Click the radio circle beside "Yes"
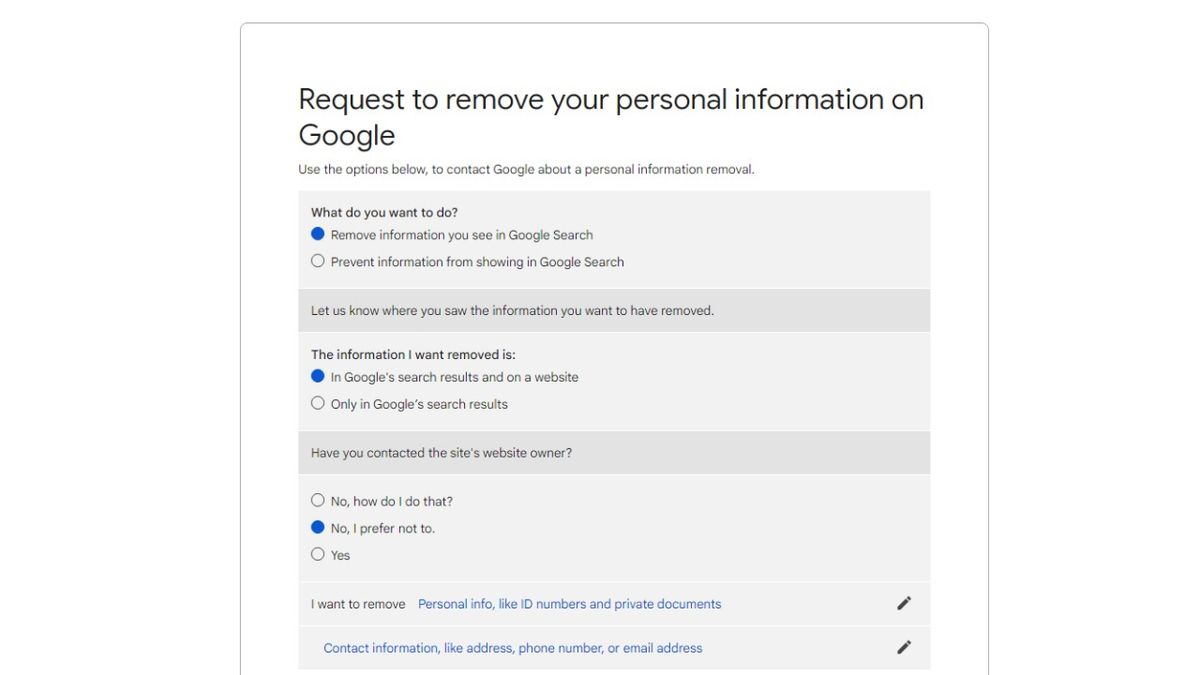The width and height of the screenshot is (1200, 675). [317, 553]
